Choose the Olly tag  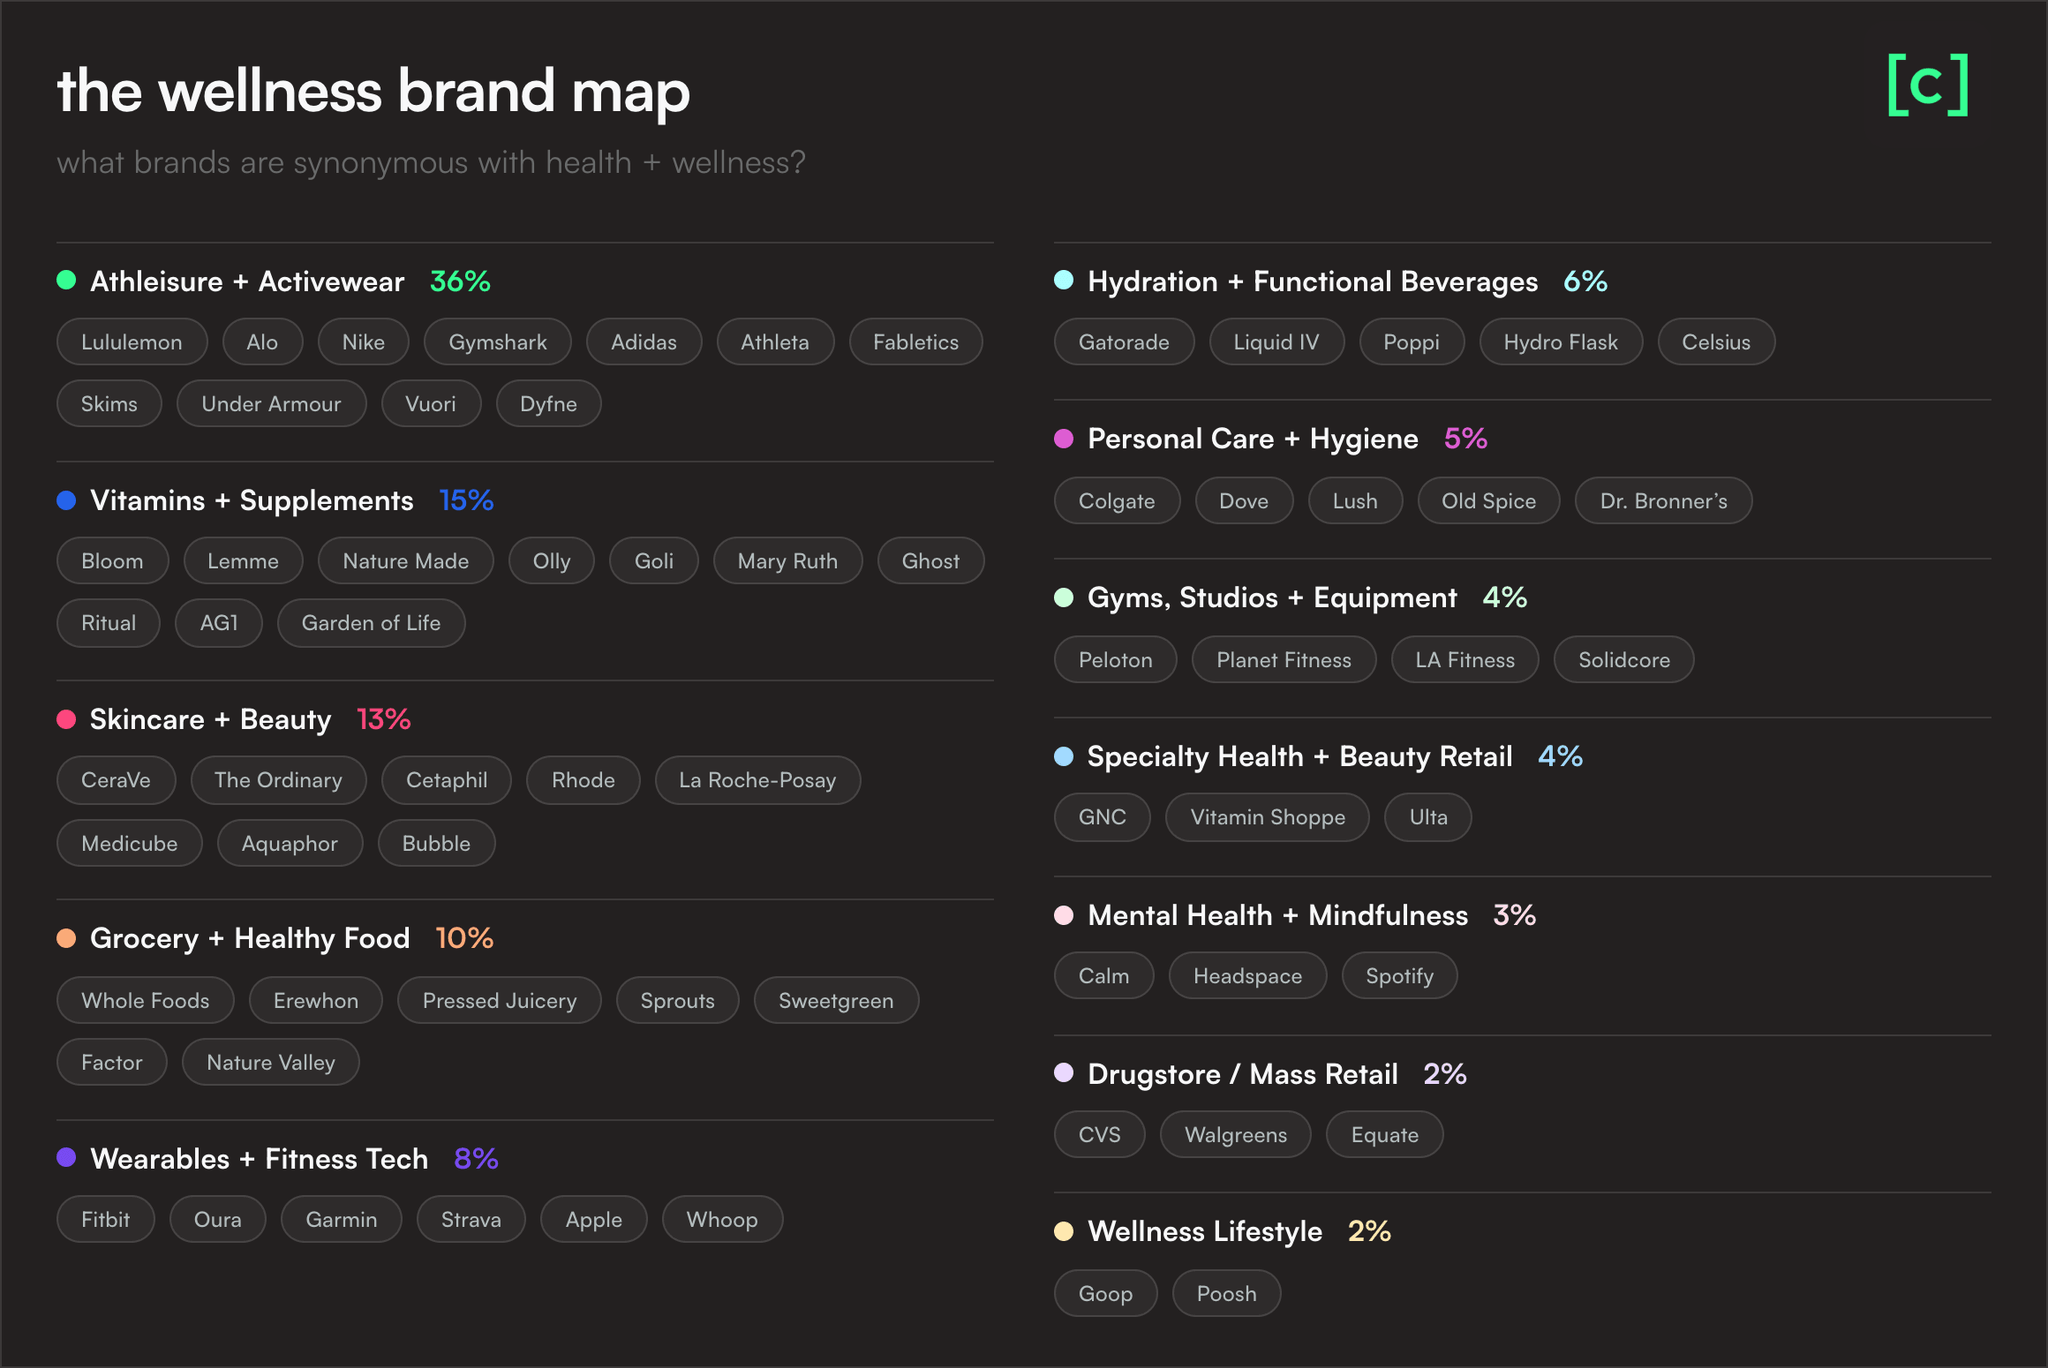click(x=551, y=561)
